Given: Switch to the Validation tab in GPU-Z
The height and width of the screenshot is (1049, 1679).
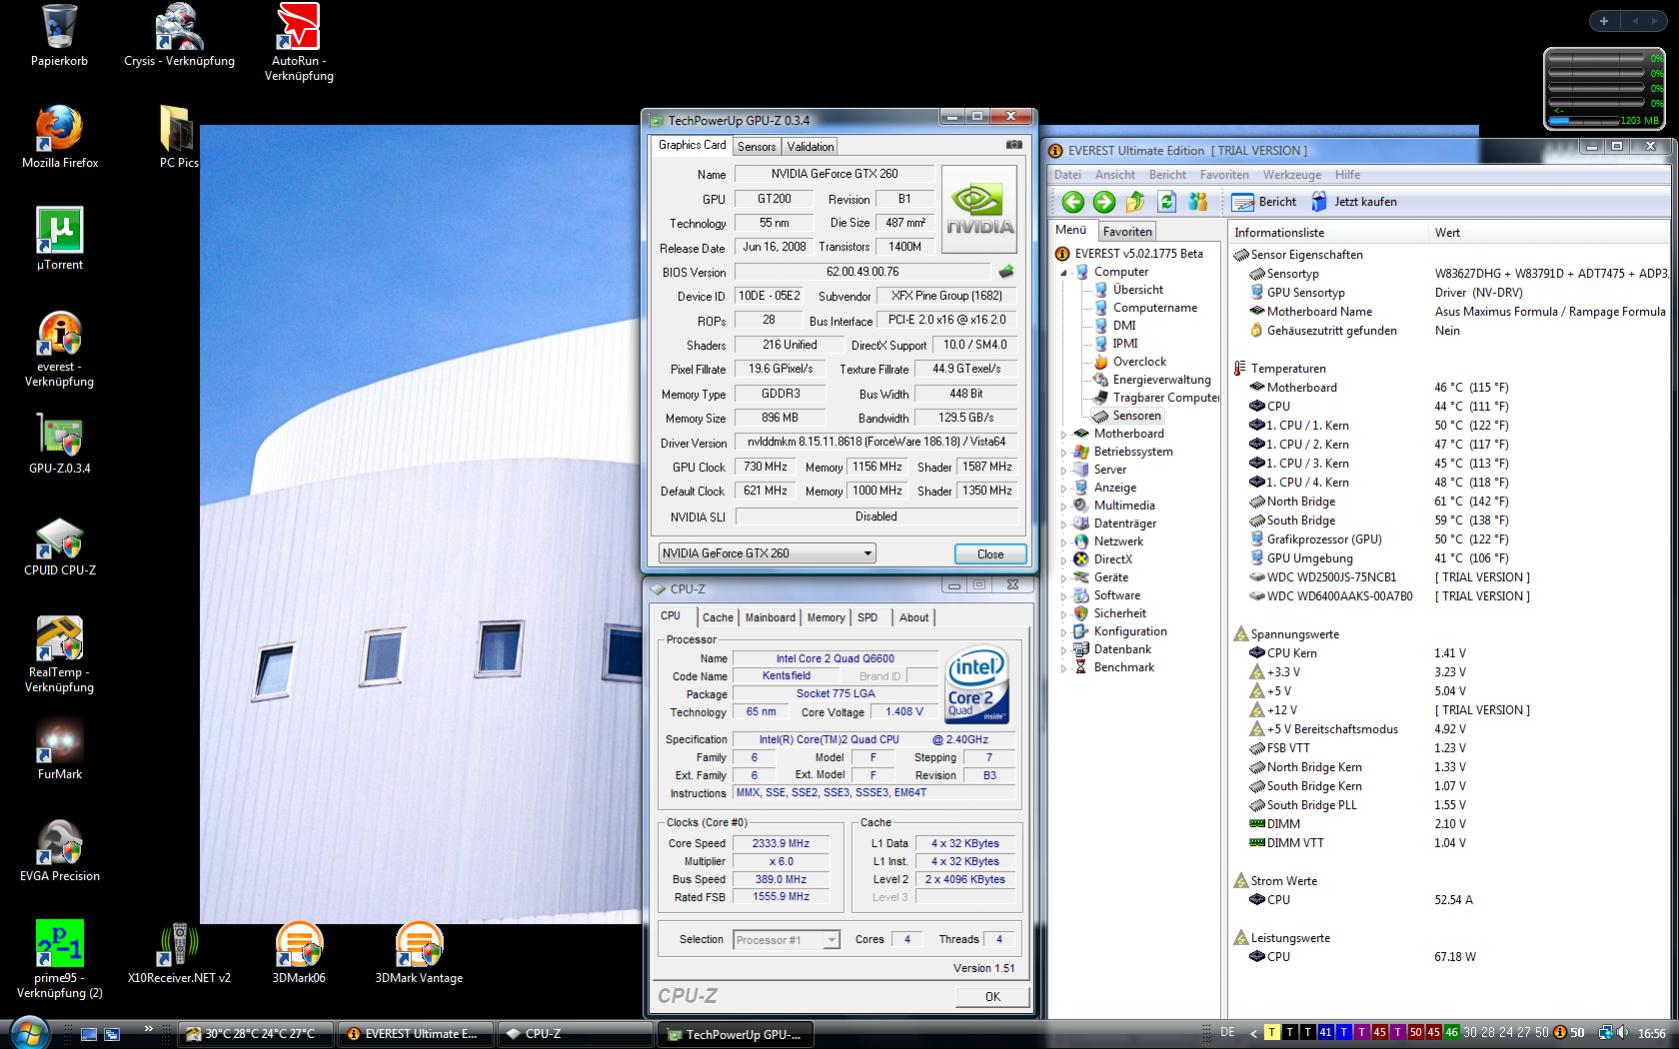Looking at the screenshot, I should (810, 146).
